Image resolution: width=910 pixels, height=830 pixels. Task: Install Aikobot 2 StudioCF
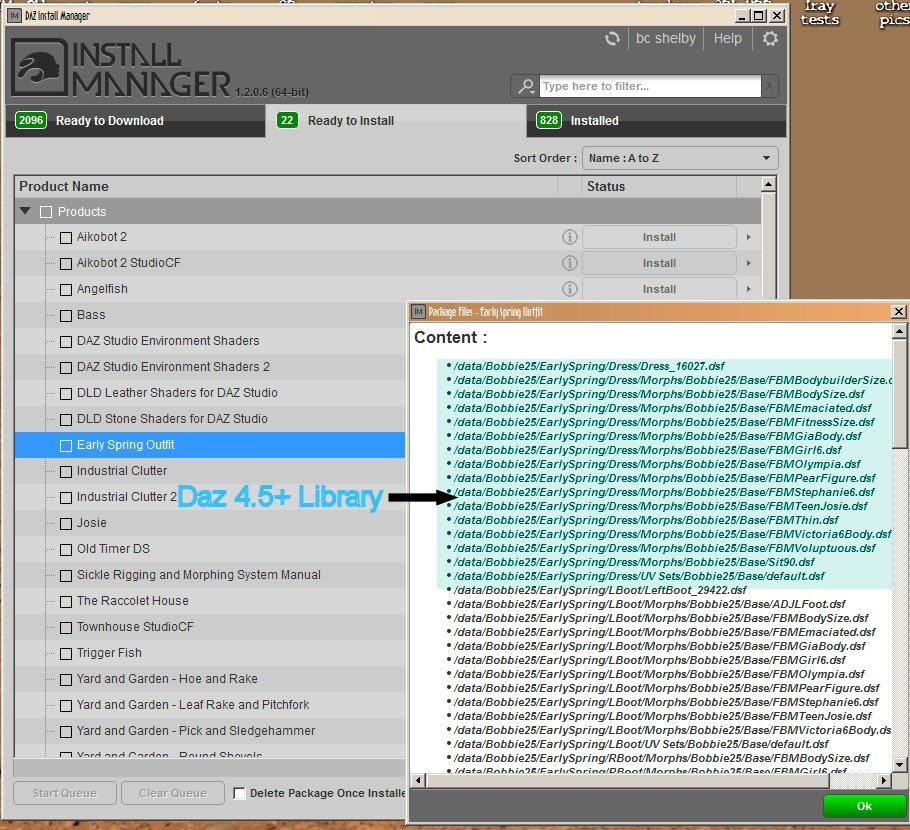[x=659, y=263]
